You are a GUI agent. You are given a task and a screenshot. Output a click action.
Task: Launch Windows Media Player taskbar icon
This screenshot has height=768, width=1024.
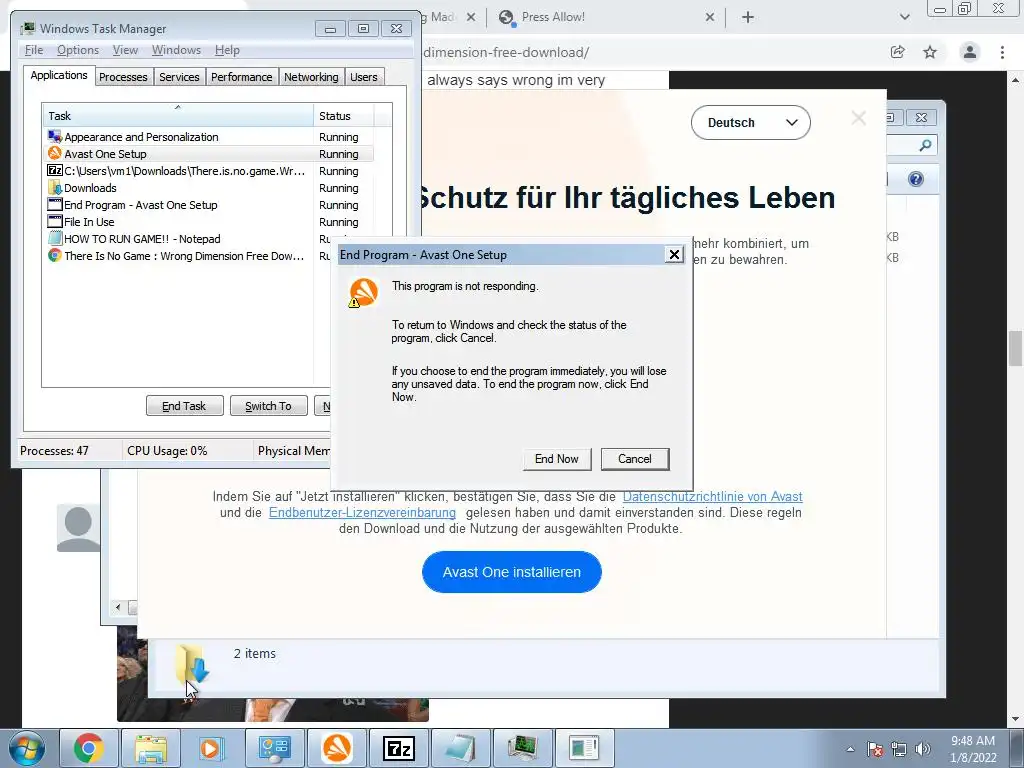212,748
